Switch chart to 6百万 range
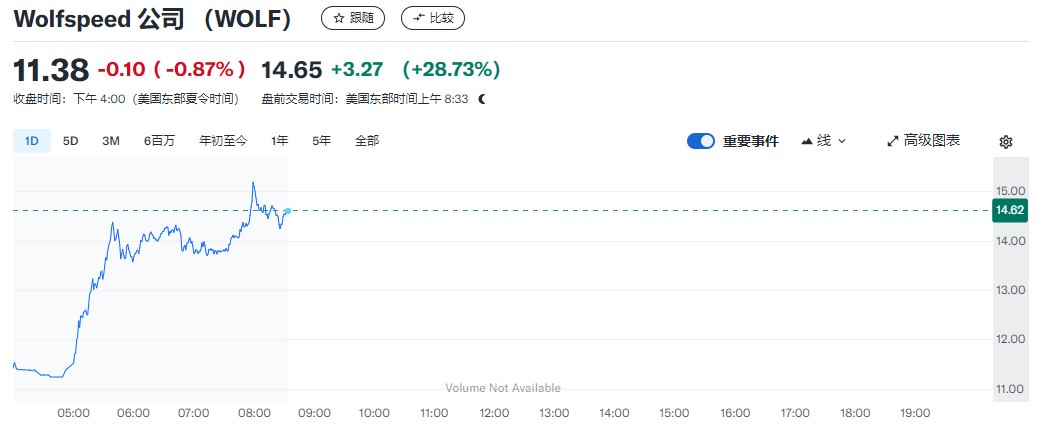The height and width of the screenshot is (442, 1048). point(159,141)
